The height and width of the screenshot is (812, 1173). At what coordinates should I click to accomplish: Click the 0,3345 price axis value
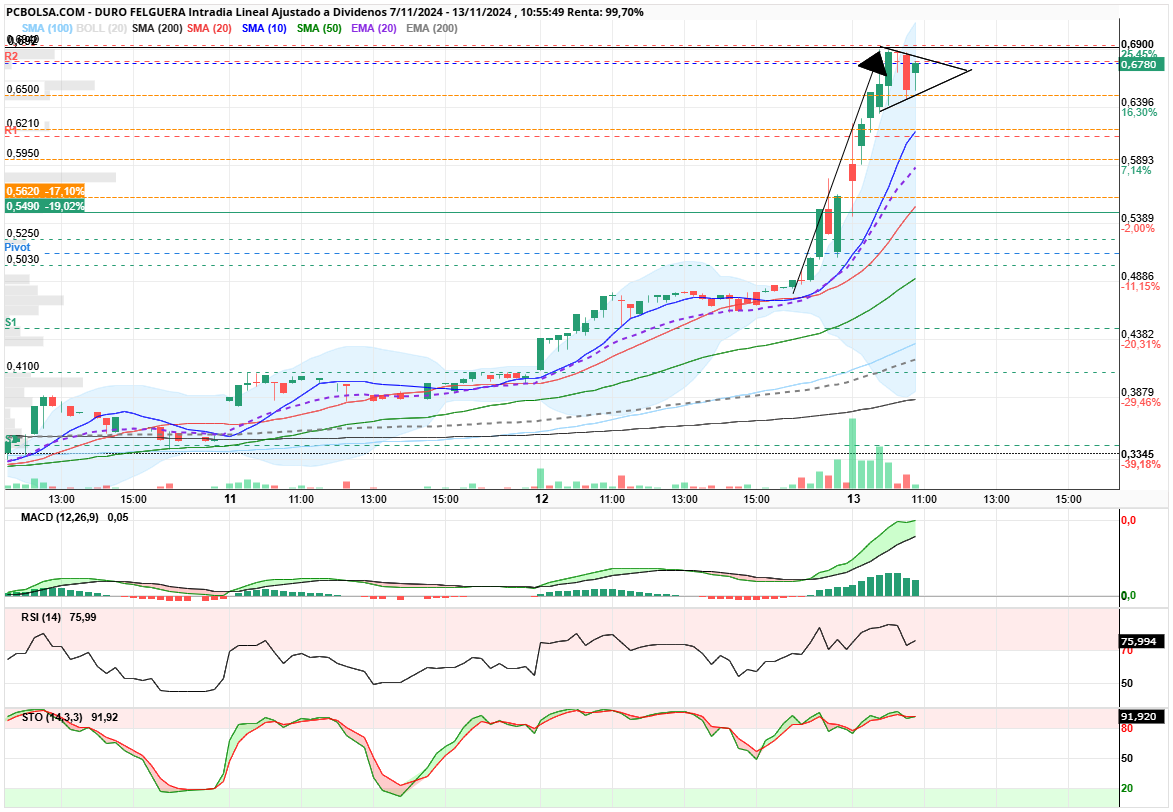tap(1138, 454)
